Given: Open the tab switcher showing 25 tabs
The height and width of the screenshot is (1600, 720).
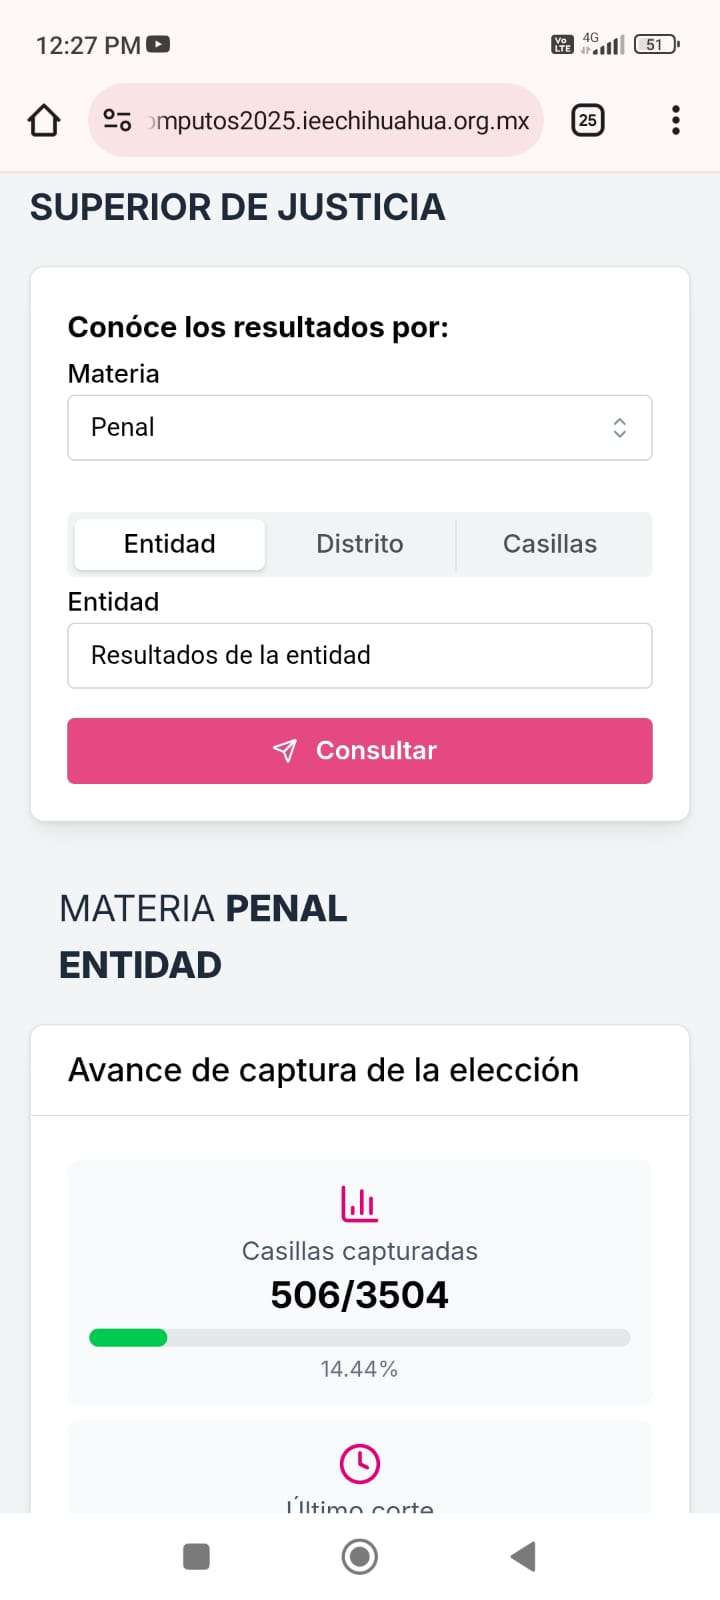Looking at the screenshot, I should pyautogui.click(x=587, y=121).
